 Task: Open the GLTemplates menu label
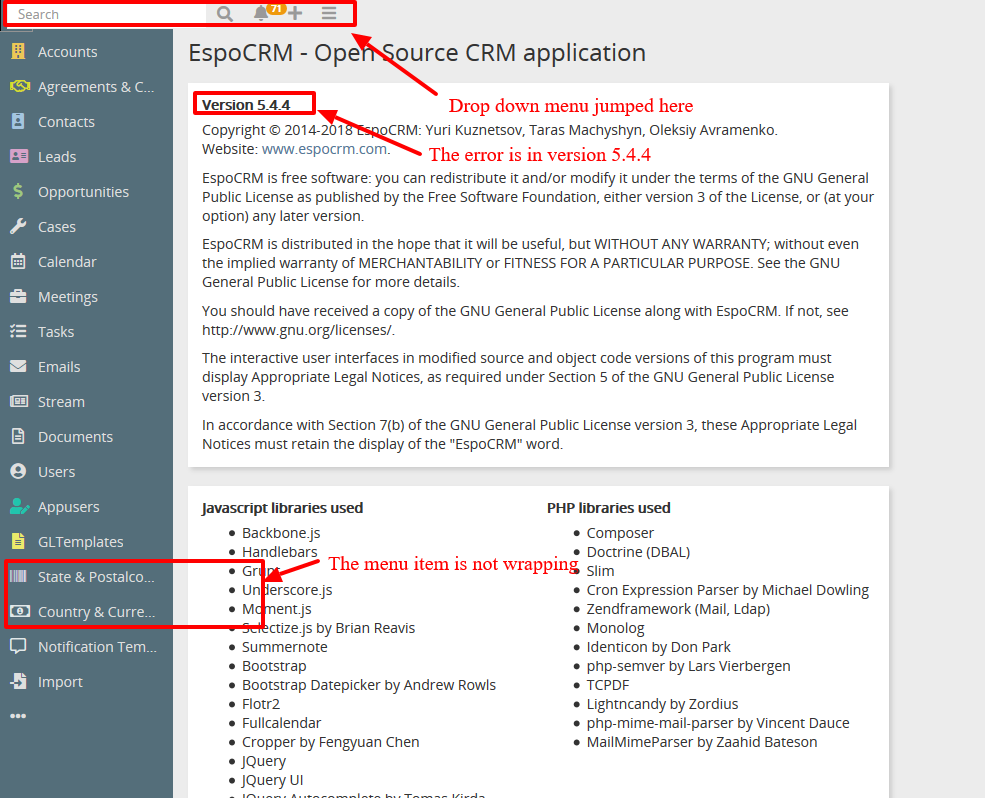click(x=80, y=542)
